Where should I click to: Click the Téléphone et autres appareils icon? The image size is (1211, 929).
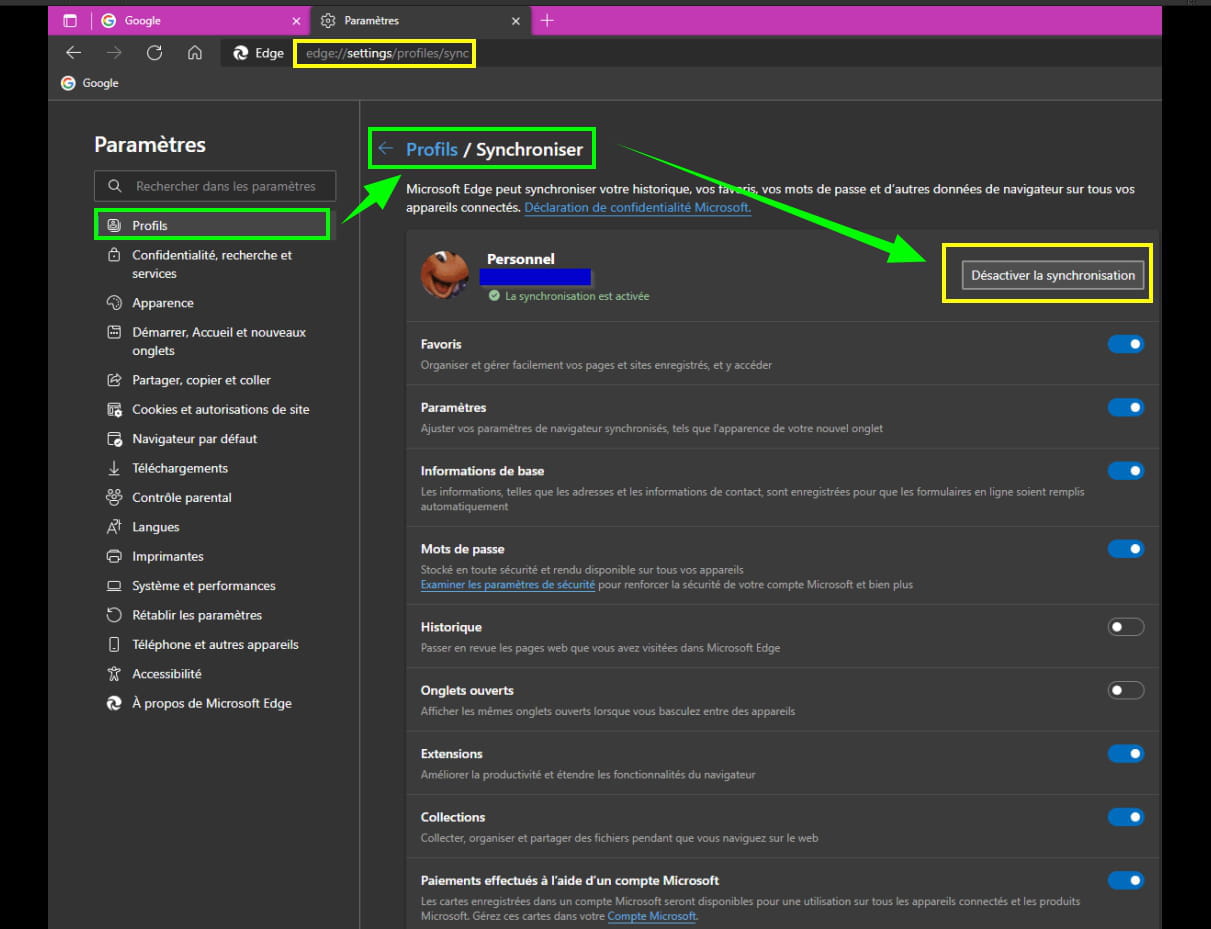pyautogui.click(x=114, y=644)
